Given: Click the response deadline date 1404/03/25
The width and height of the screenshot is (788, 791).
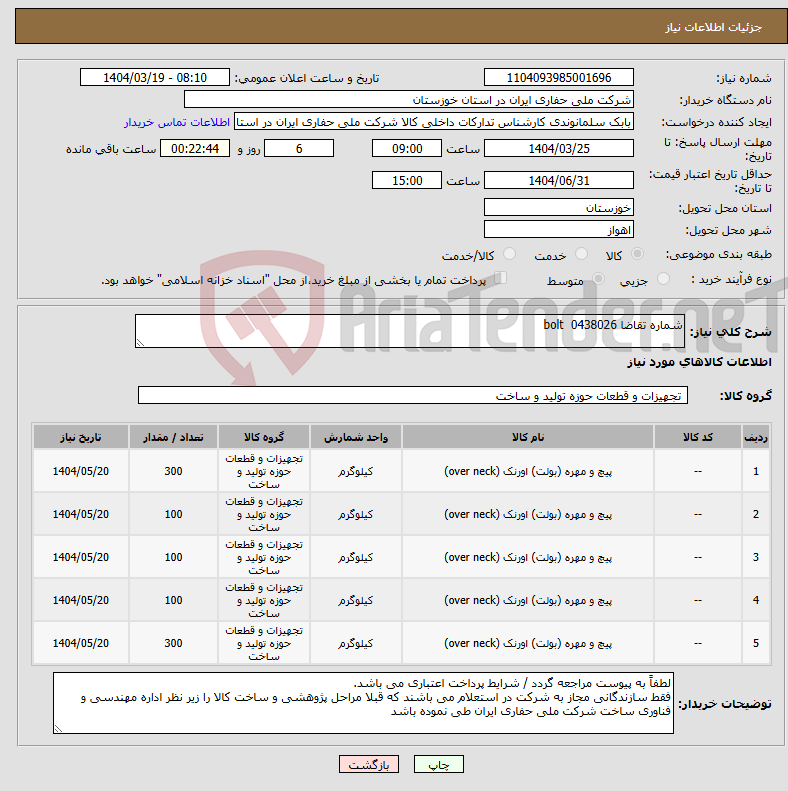Looking at the screenshot, I should (558, 149).
